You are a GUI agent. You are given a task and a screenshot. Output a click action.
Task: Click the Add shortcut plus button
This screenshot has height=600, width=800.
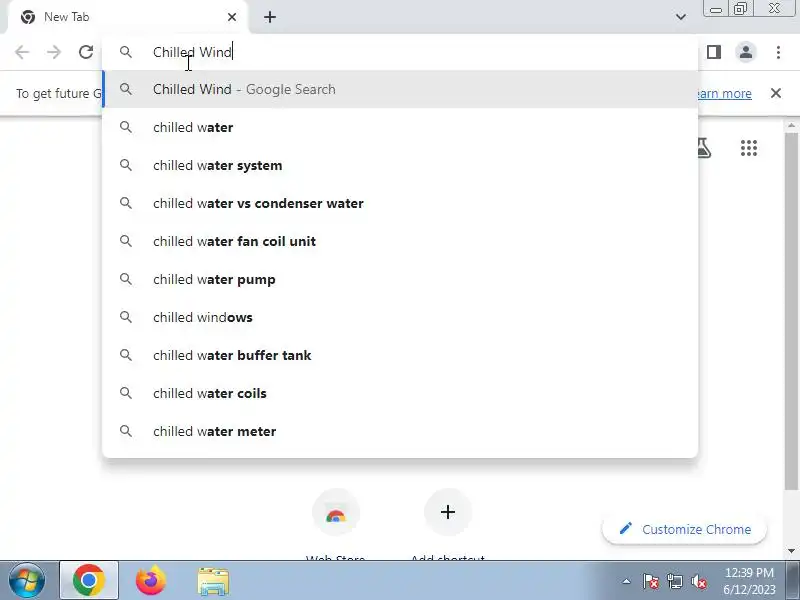[447, 513]
